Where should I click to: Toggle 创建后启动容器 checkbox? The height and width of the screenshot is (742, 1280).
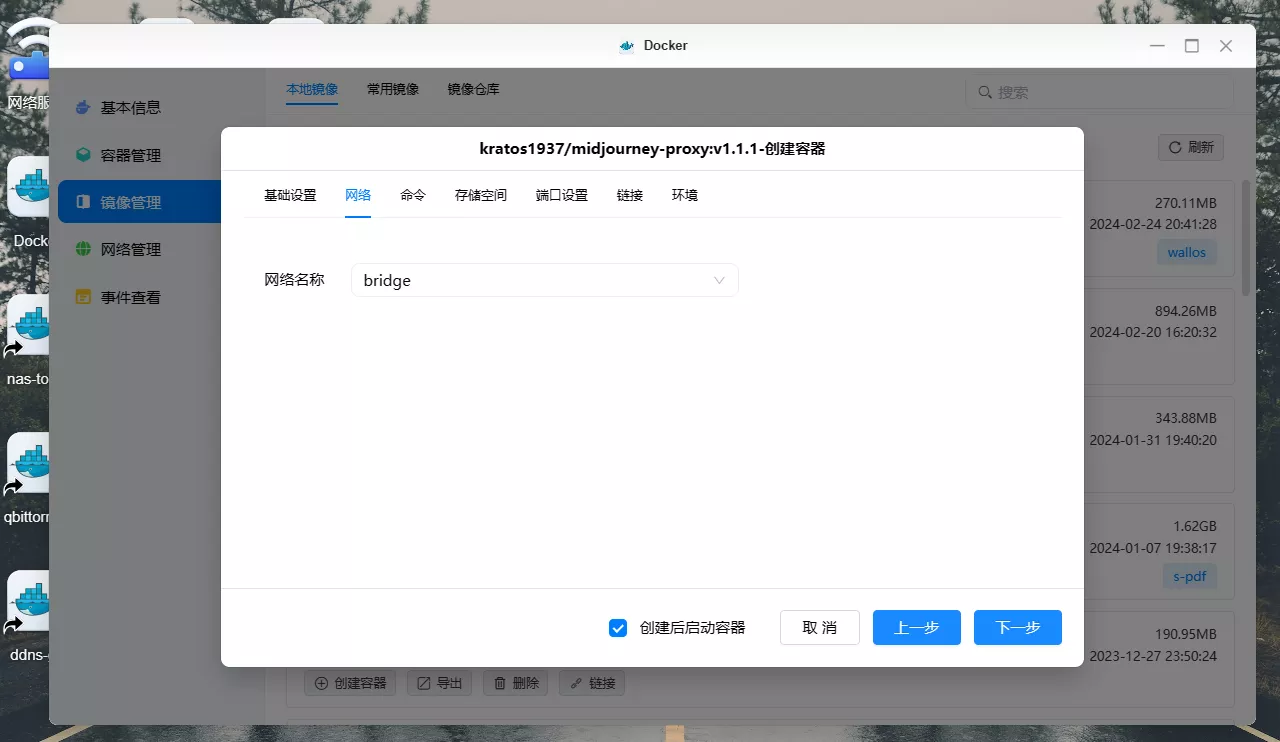(x=618, y=628)
